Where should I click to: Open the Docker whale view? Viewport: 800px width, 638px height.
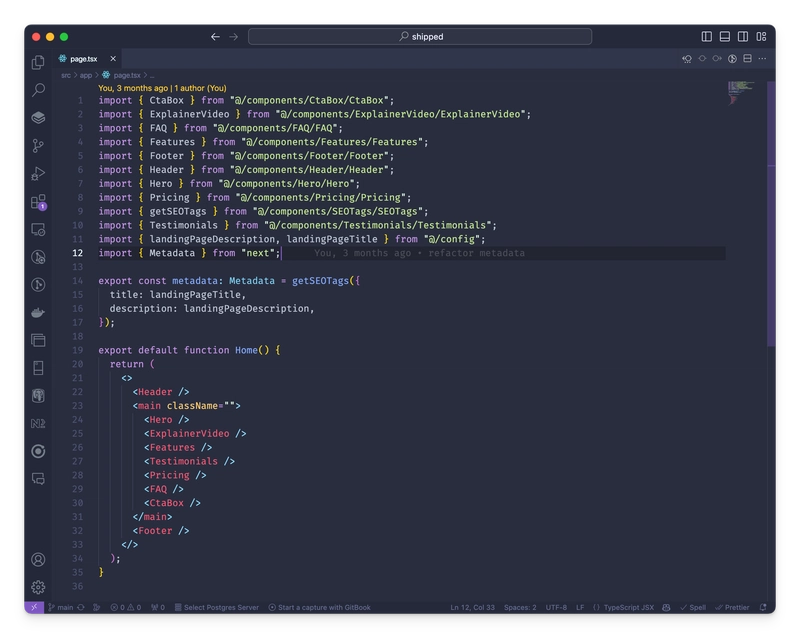(38, 312)
